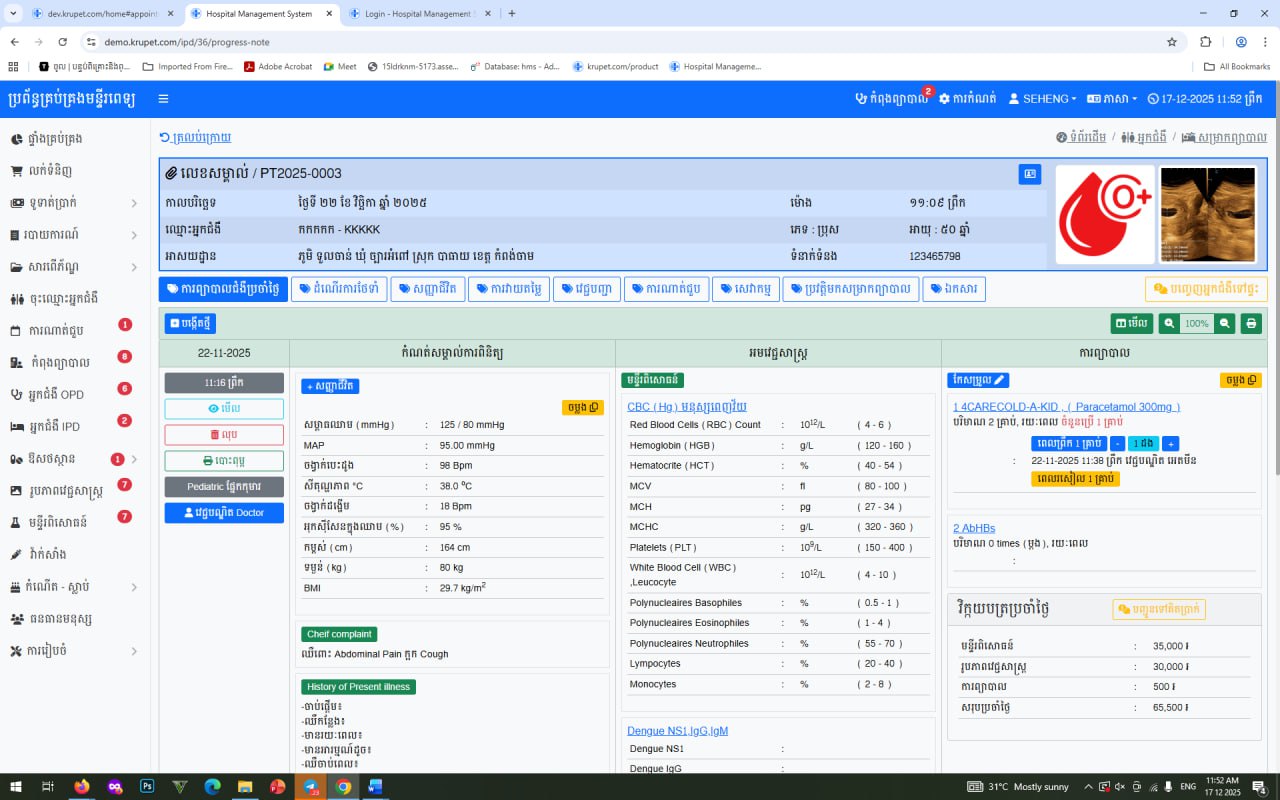The width and height of the screenshot is (1280, 800).
Task: Click the printer icon to print progress note
Action: point(1251,323)
